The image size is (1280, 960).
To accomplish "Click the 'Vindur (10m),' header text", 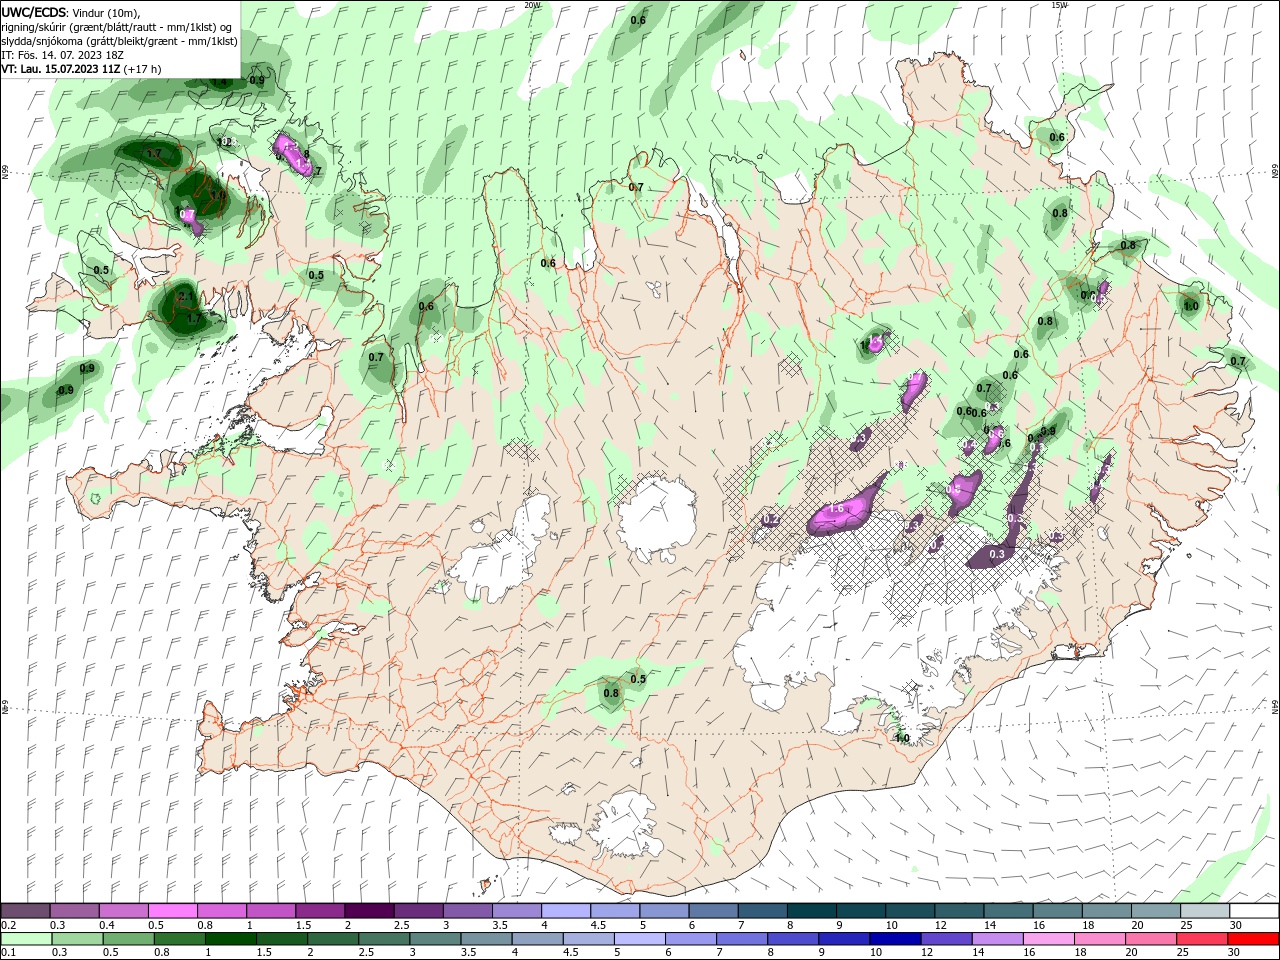I will pos(107,12).
